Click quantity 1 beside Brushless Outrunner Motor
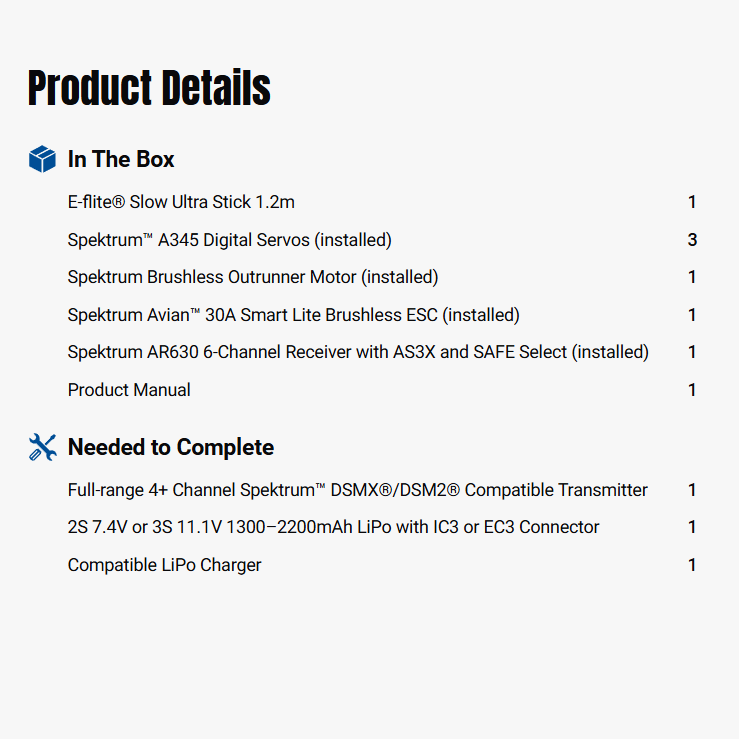The image size is (739, 739). tap(692, 277)
